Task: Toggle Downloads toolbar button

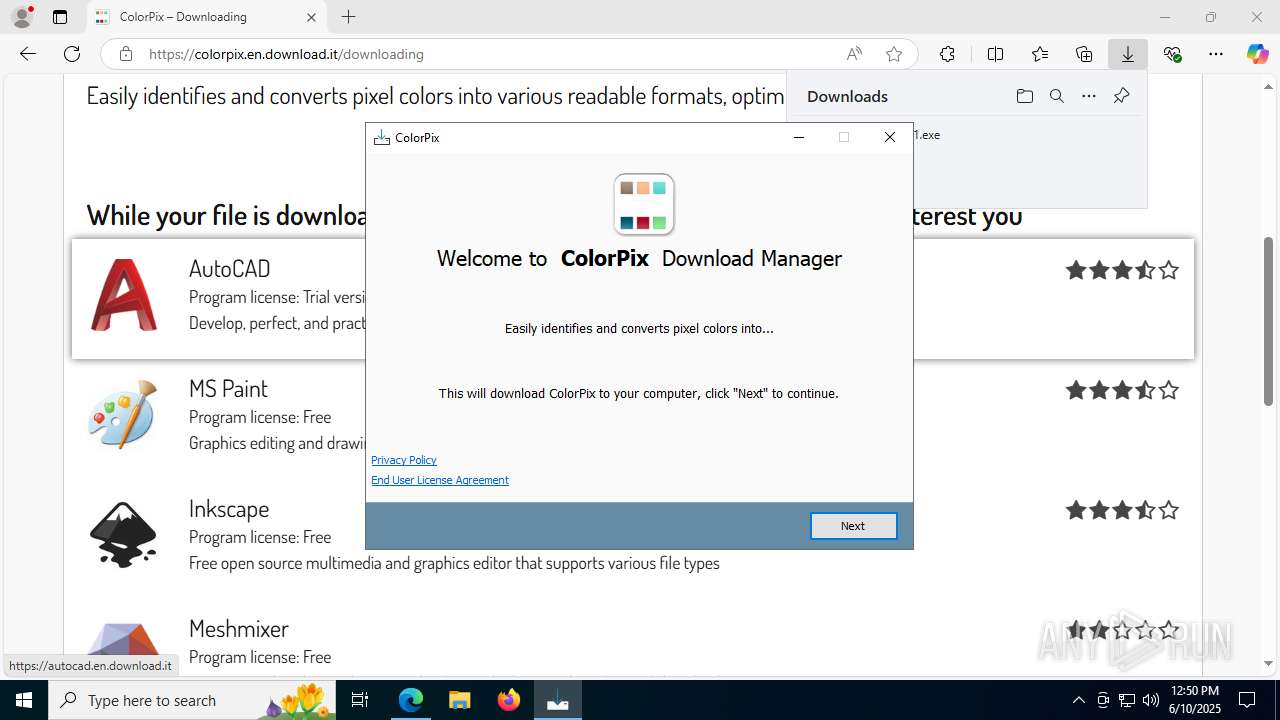Action: tap(1128, 54)
